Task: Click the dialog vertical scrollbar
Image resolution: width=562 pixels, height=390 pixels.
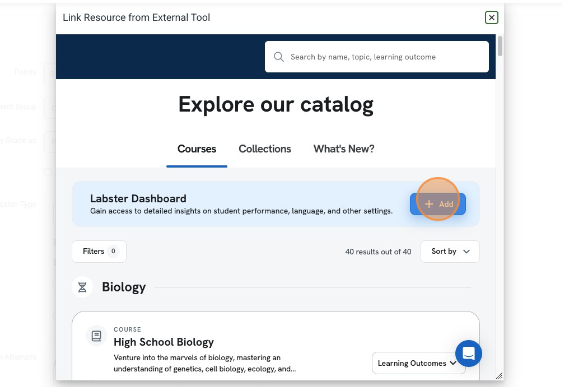Action: coord(500,46)
